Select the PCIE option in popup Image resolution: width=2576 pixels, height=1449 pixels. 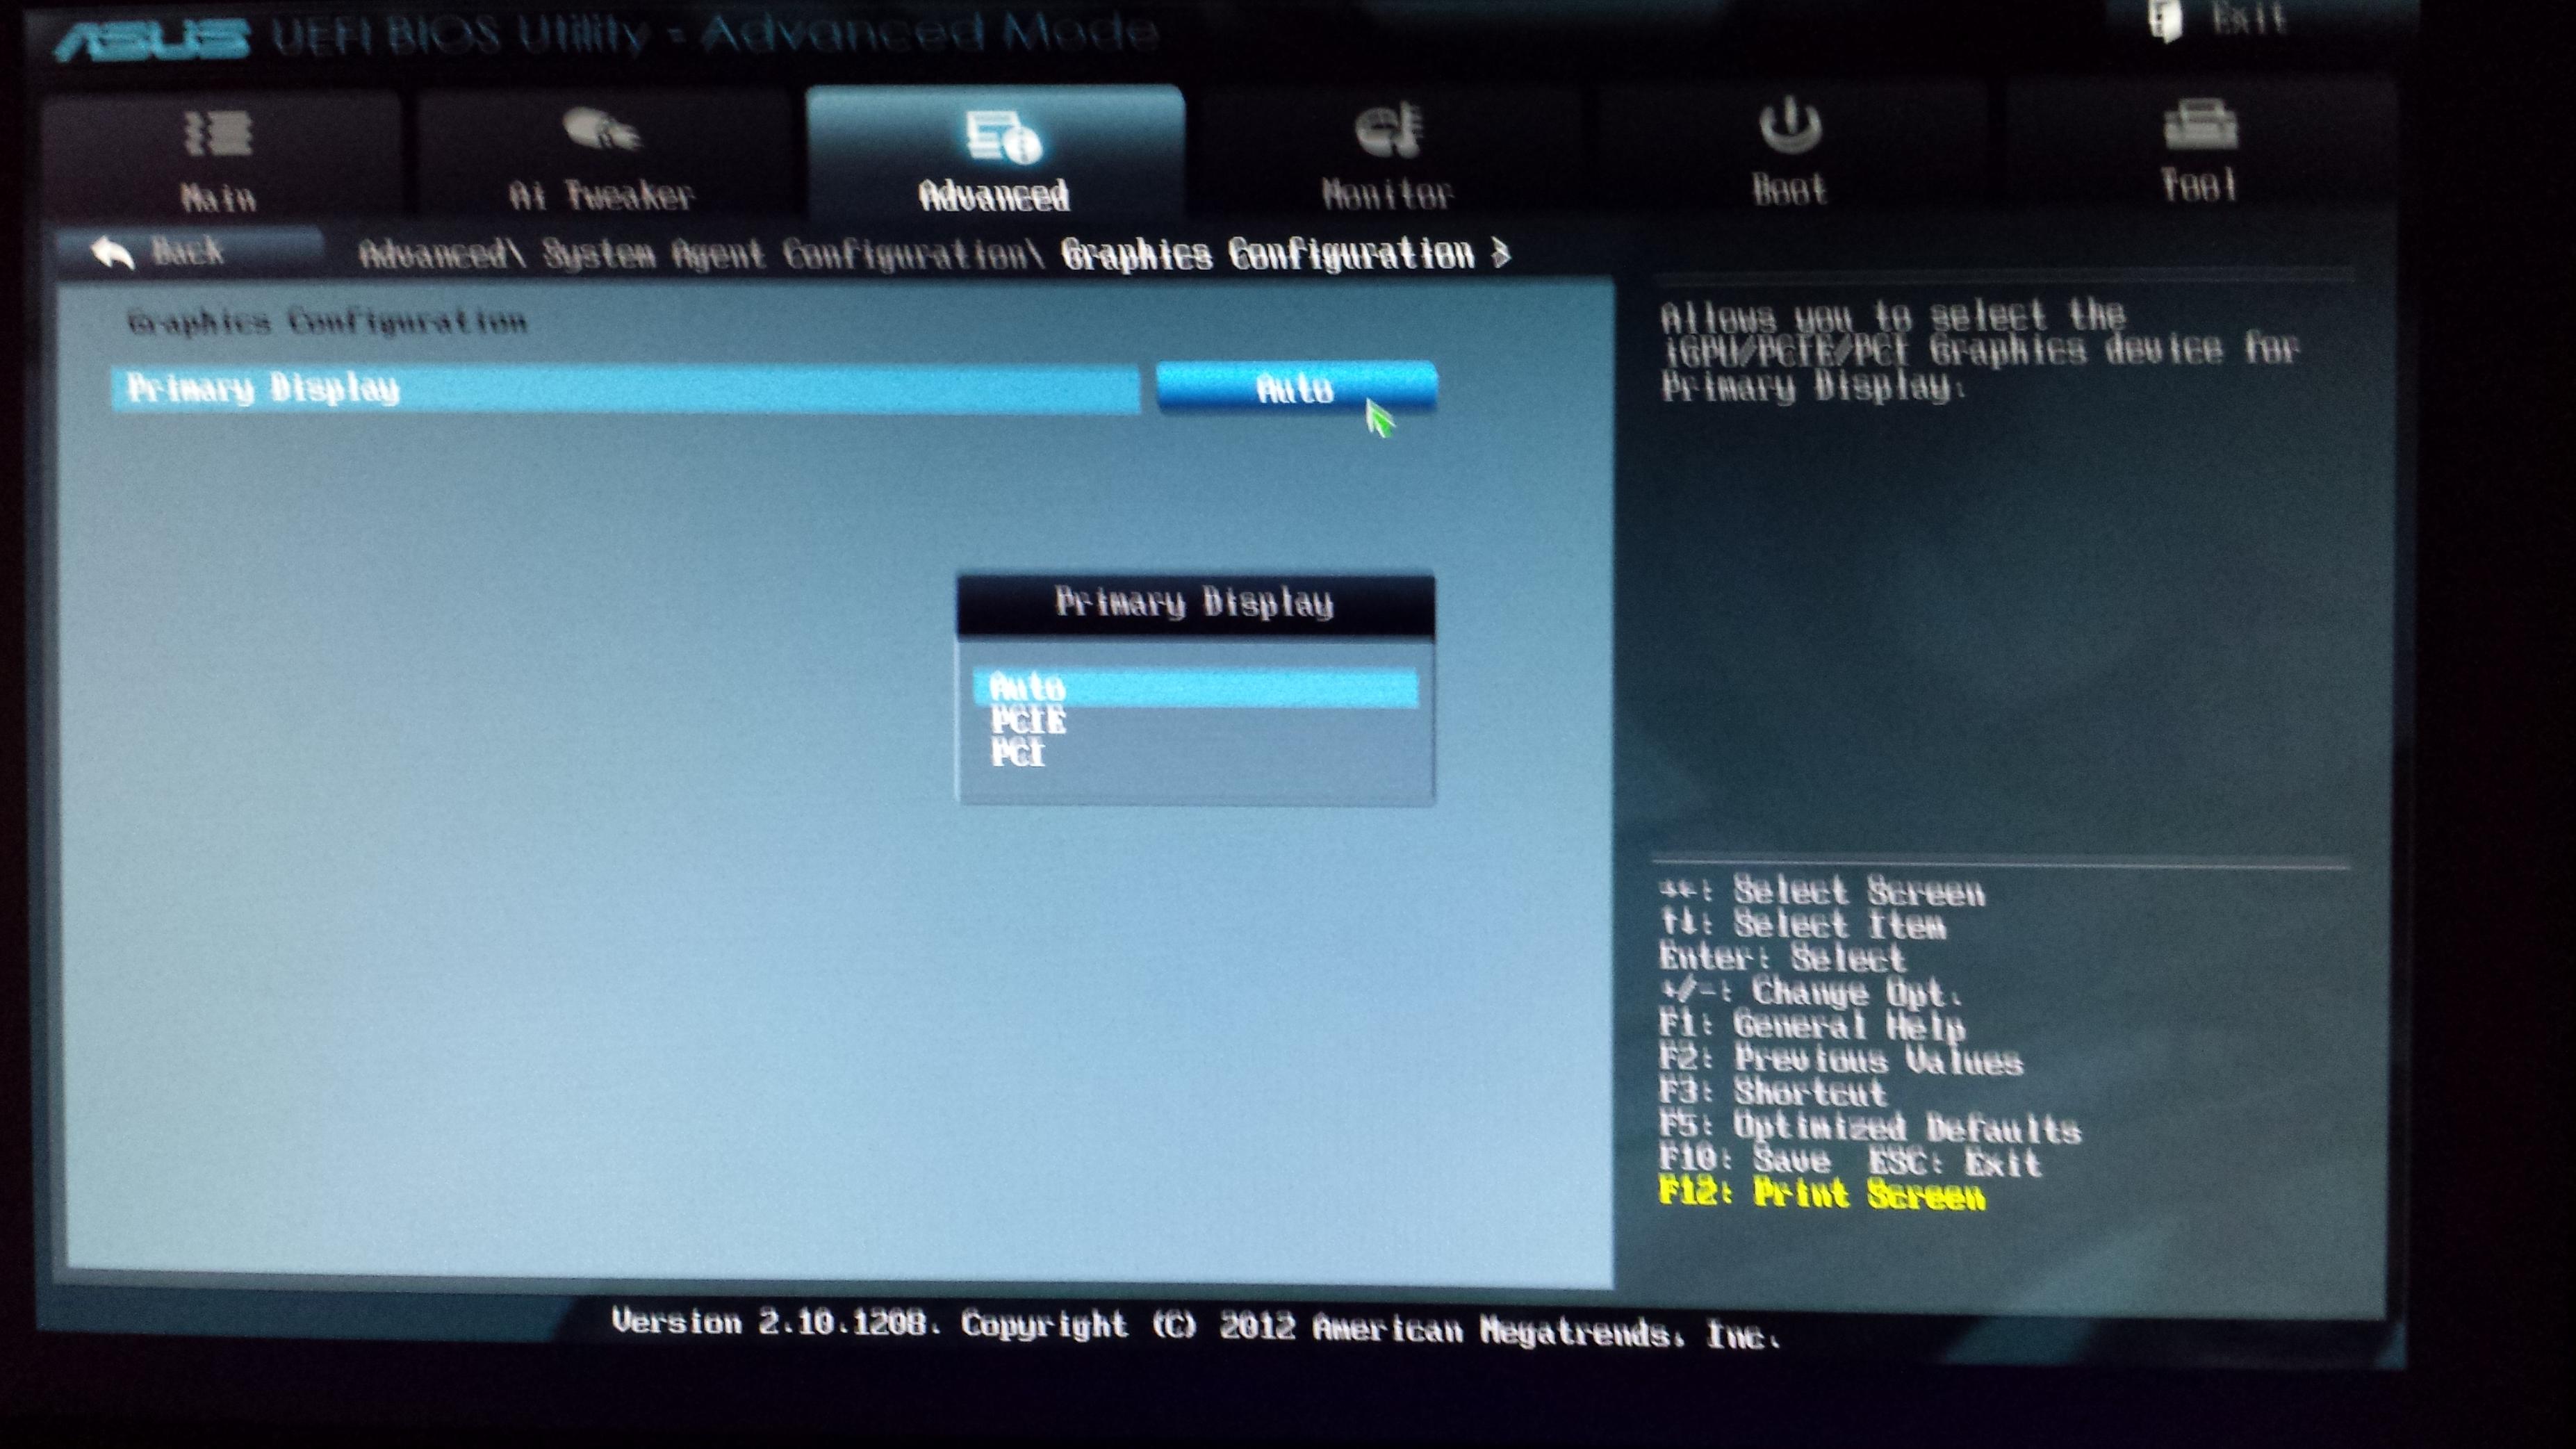coord(1028,721)
